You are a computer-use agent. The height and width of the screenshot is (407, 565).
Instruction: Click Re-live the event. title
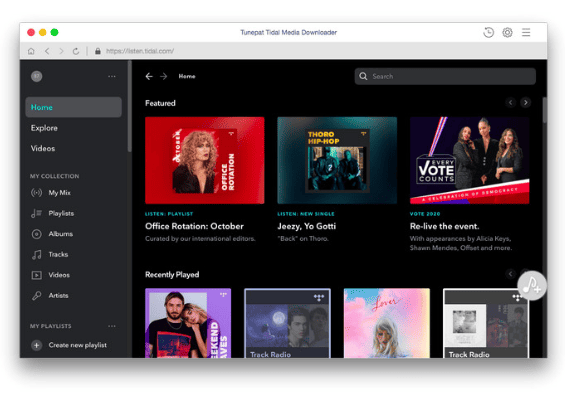(x=445, y=226)
